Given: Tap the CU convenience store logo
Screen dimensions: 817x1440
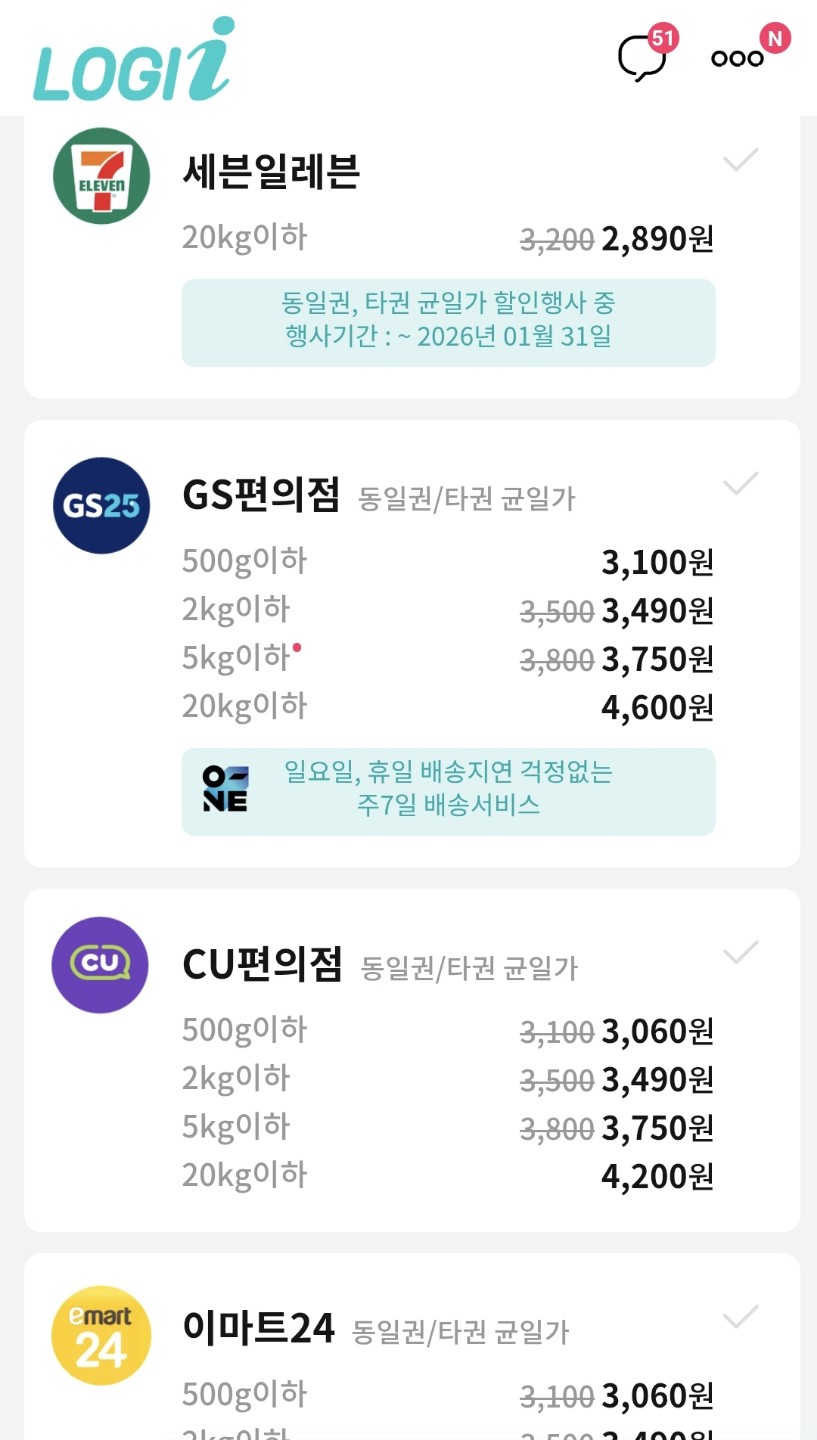Looking at the screenshot, I should tap(100, 965).
